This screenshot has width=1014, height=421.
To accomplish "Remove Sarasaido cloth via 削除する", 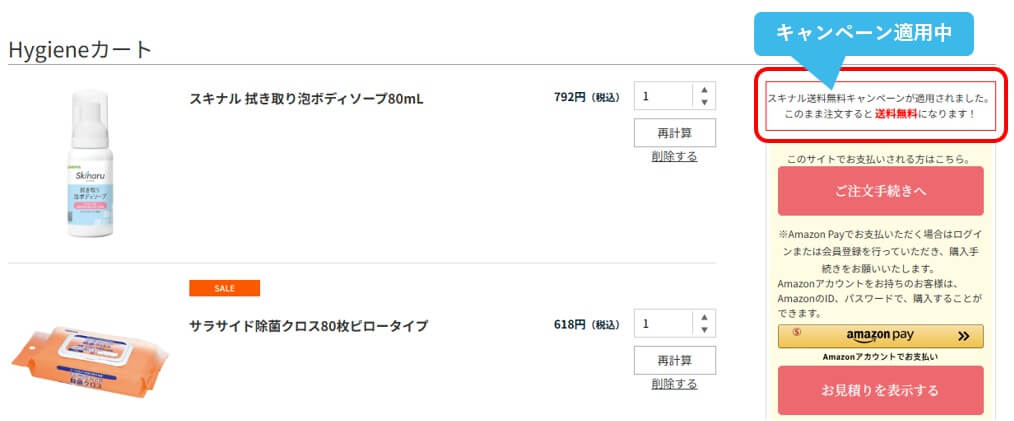I will (x=674, y=383).
